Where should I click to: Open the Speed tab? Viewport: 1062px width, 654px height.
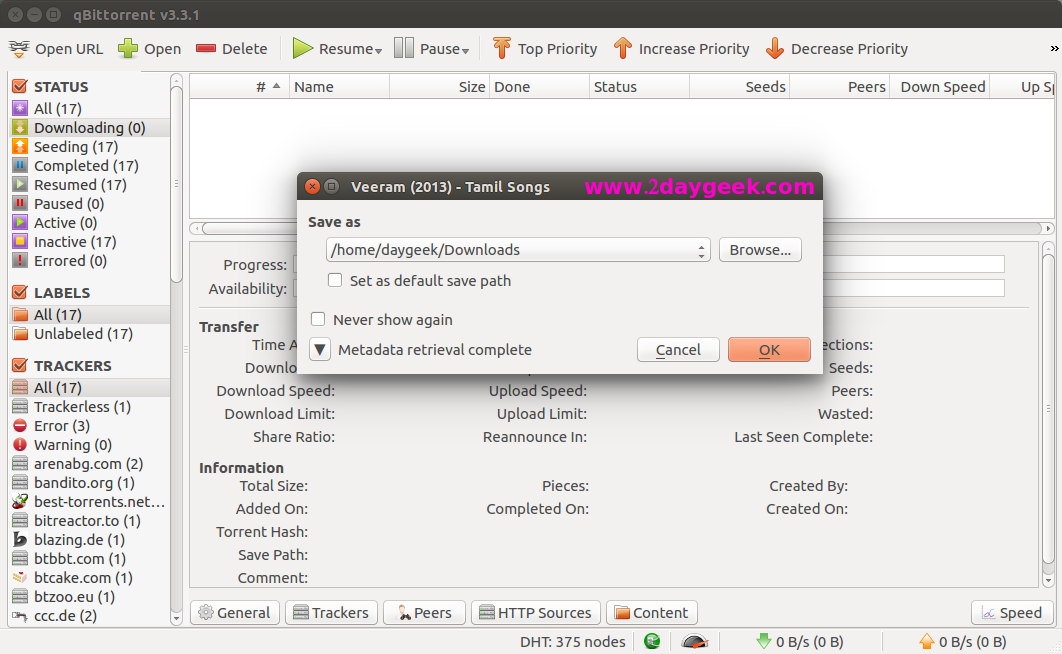(1012, 613)
